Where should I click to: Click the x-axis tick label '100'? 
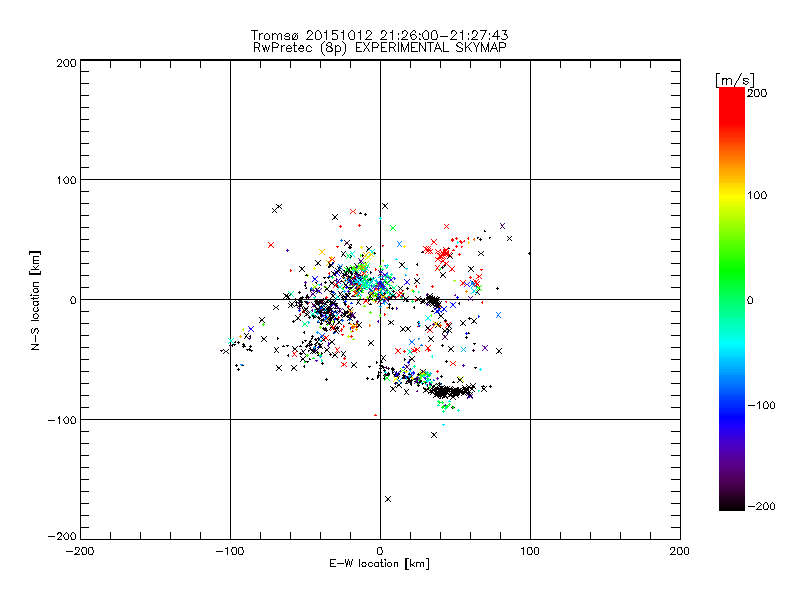[530, 551]
